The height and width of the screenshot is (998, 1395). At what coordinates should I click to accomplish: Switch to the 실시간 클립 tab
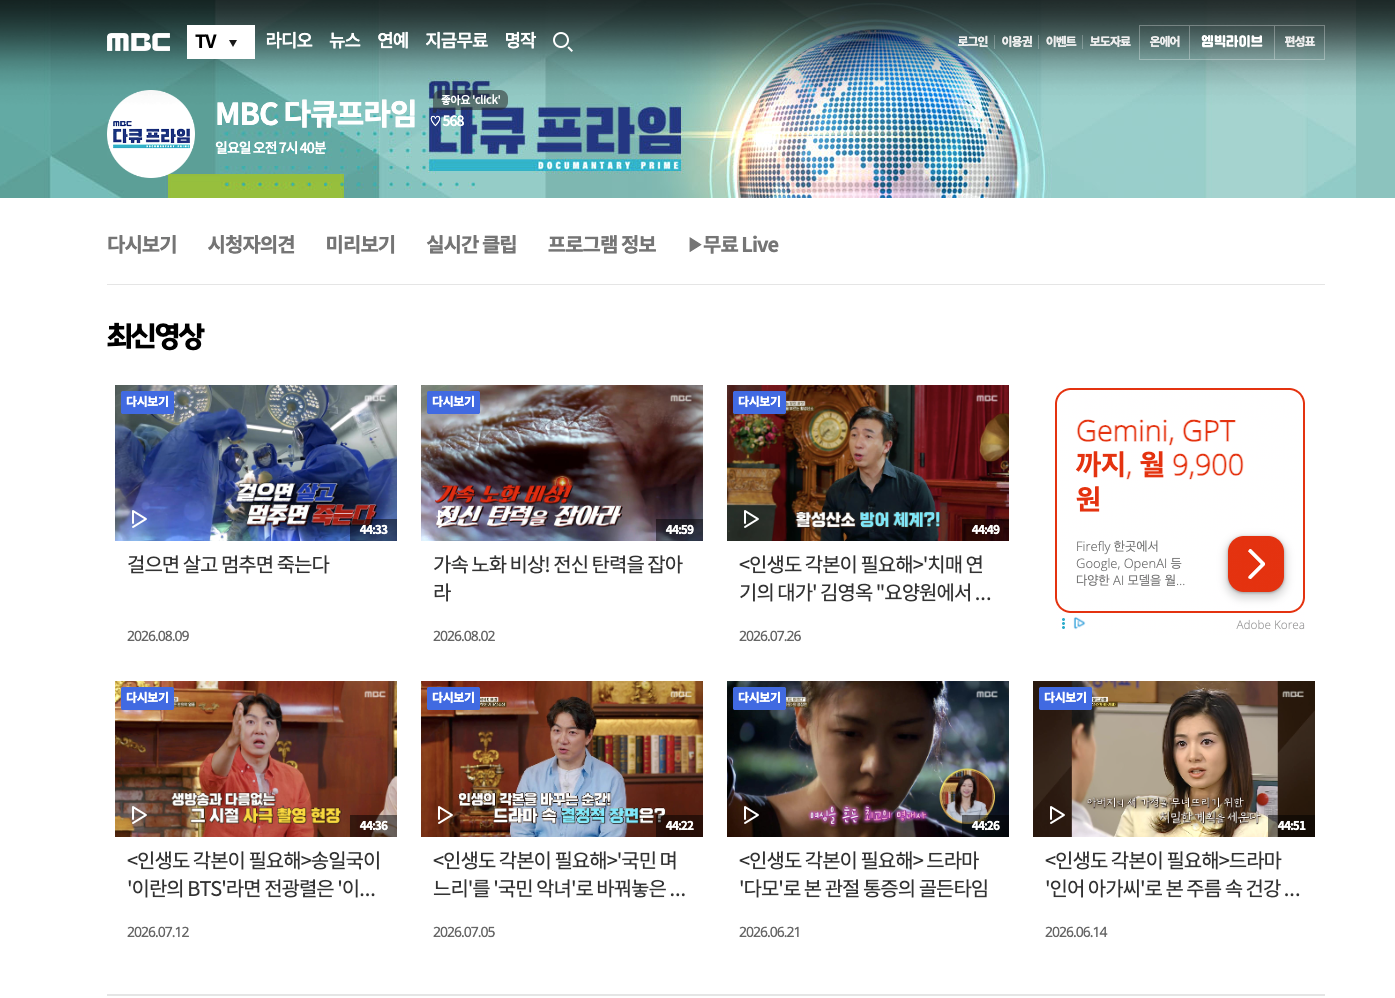pyautogui.click(x=472, y=245)
